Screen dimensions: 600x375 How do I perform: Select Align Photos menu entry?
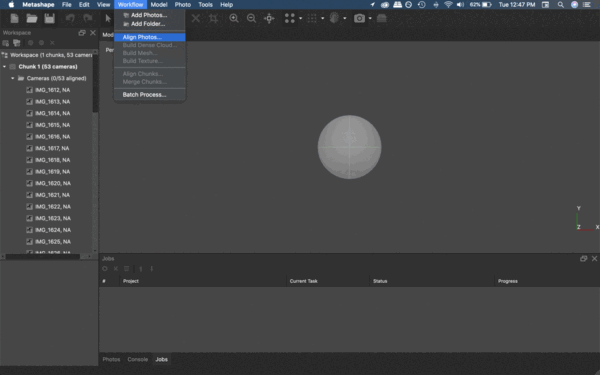150,37
